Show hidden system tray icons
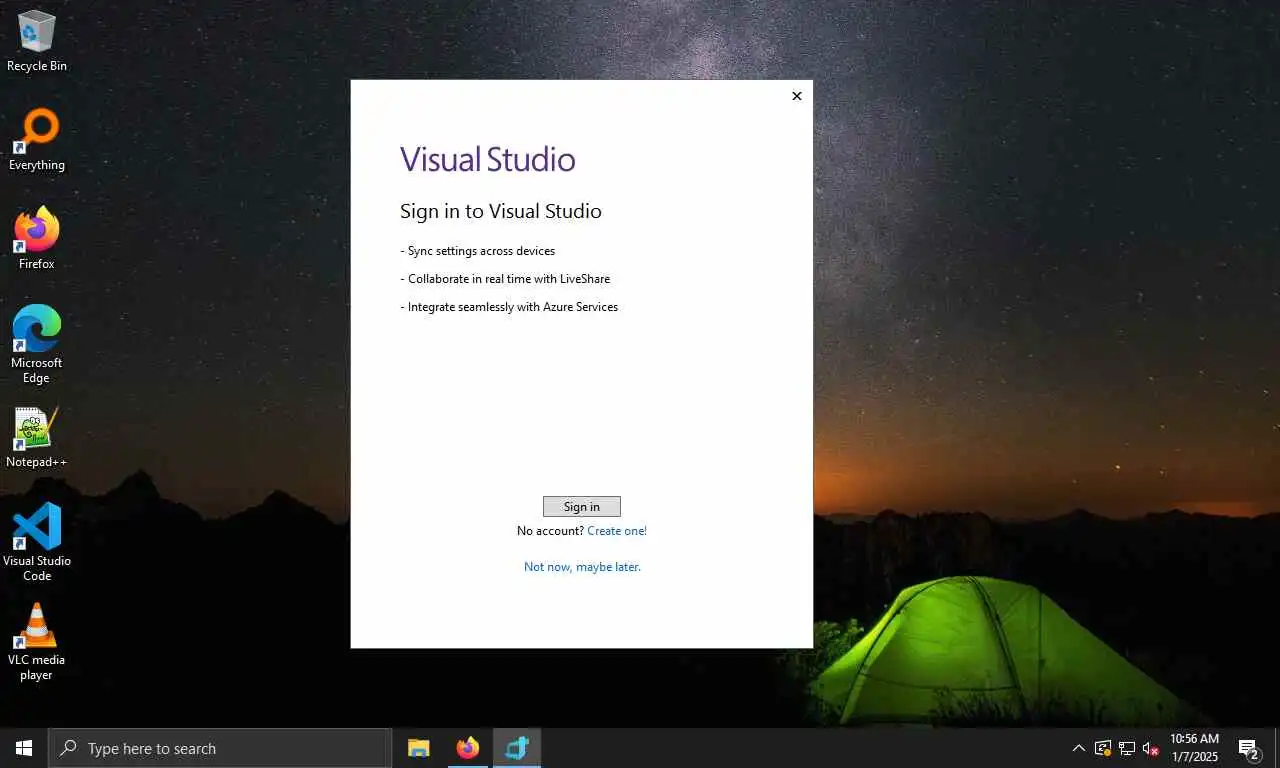 (1078, 748)
